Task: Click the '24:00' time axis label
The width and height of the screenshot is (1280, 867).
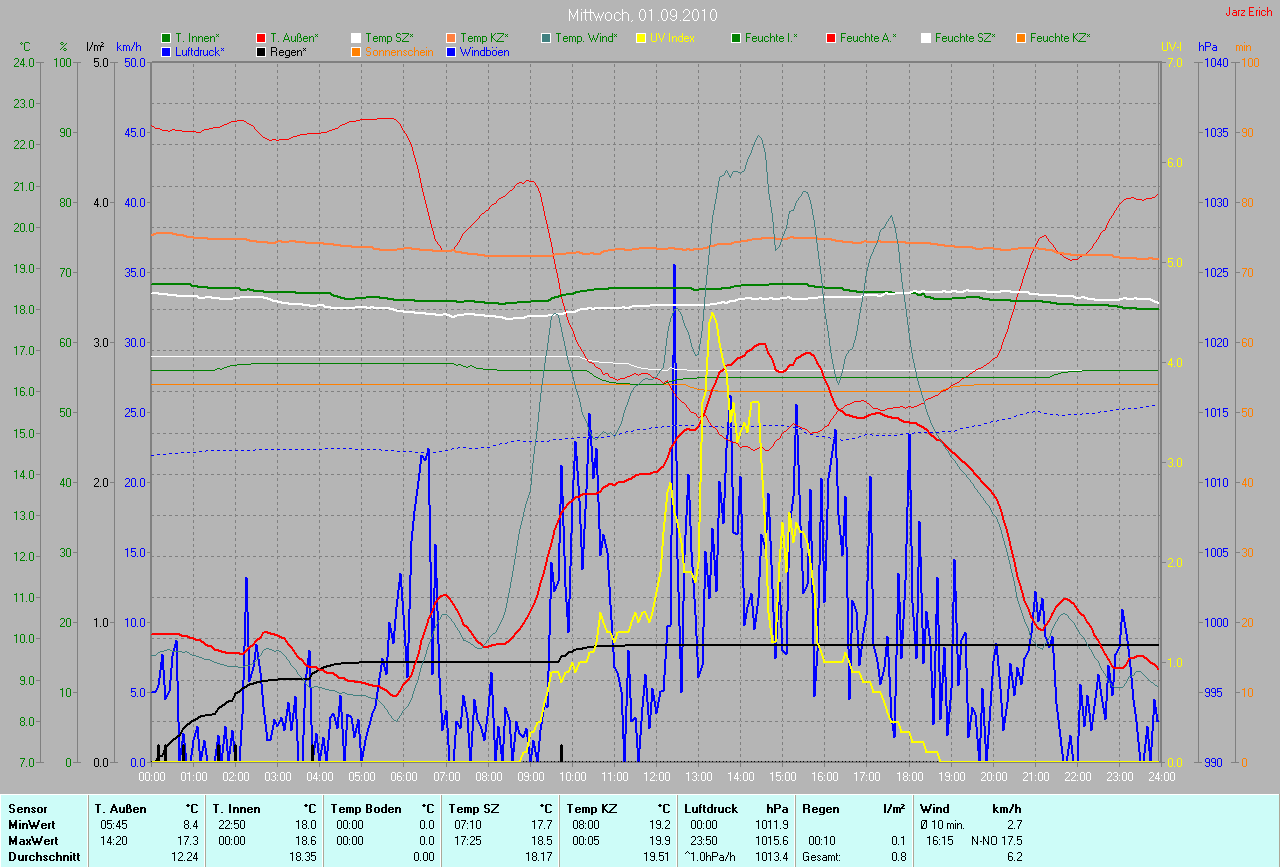Action: click(1161, 776)
